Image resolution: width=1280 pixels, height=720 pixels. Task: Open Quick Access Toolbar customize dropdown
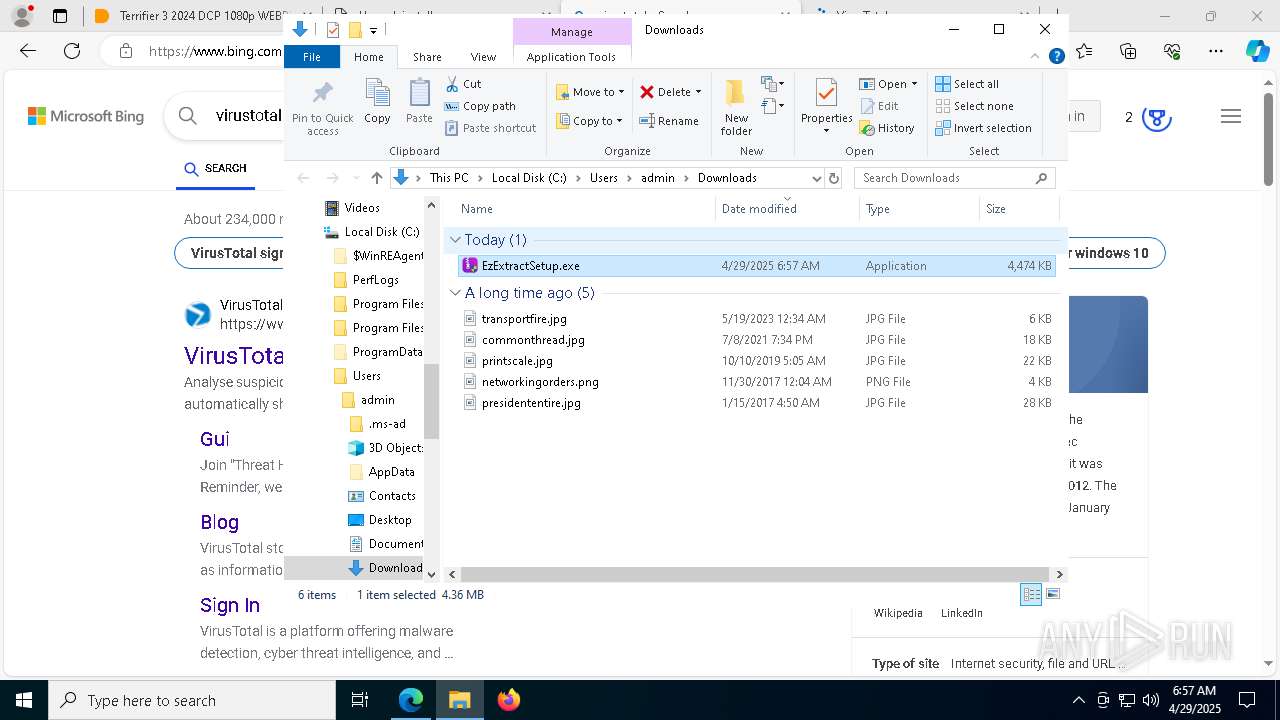[x=373, y=30]
